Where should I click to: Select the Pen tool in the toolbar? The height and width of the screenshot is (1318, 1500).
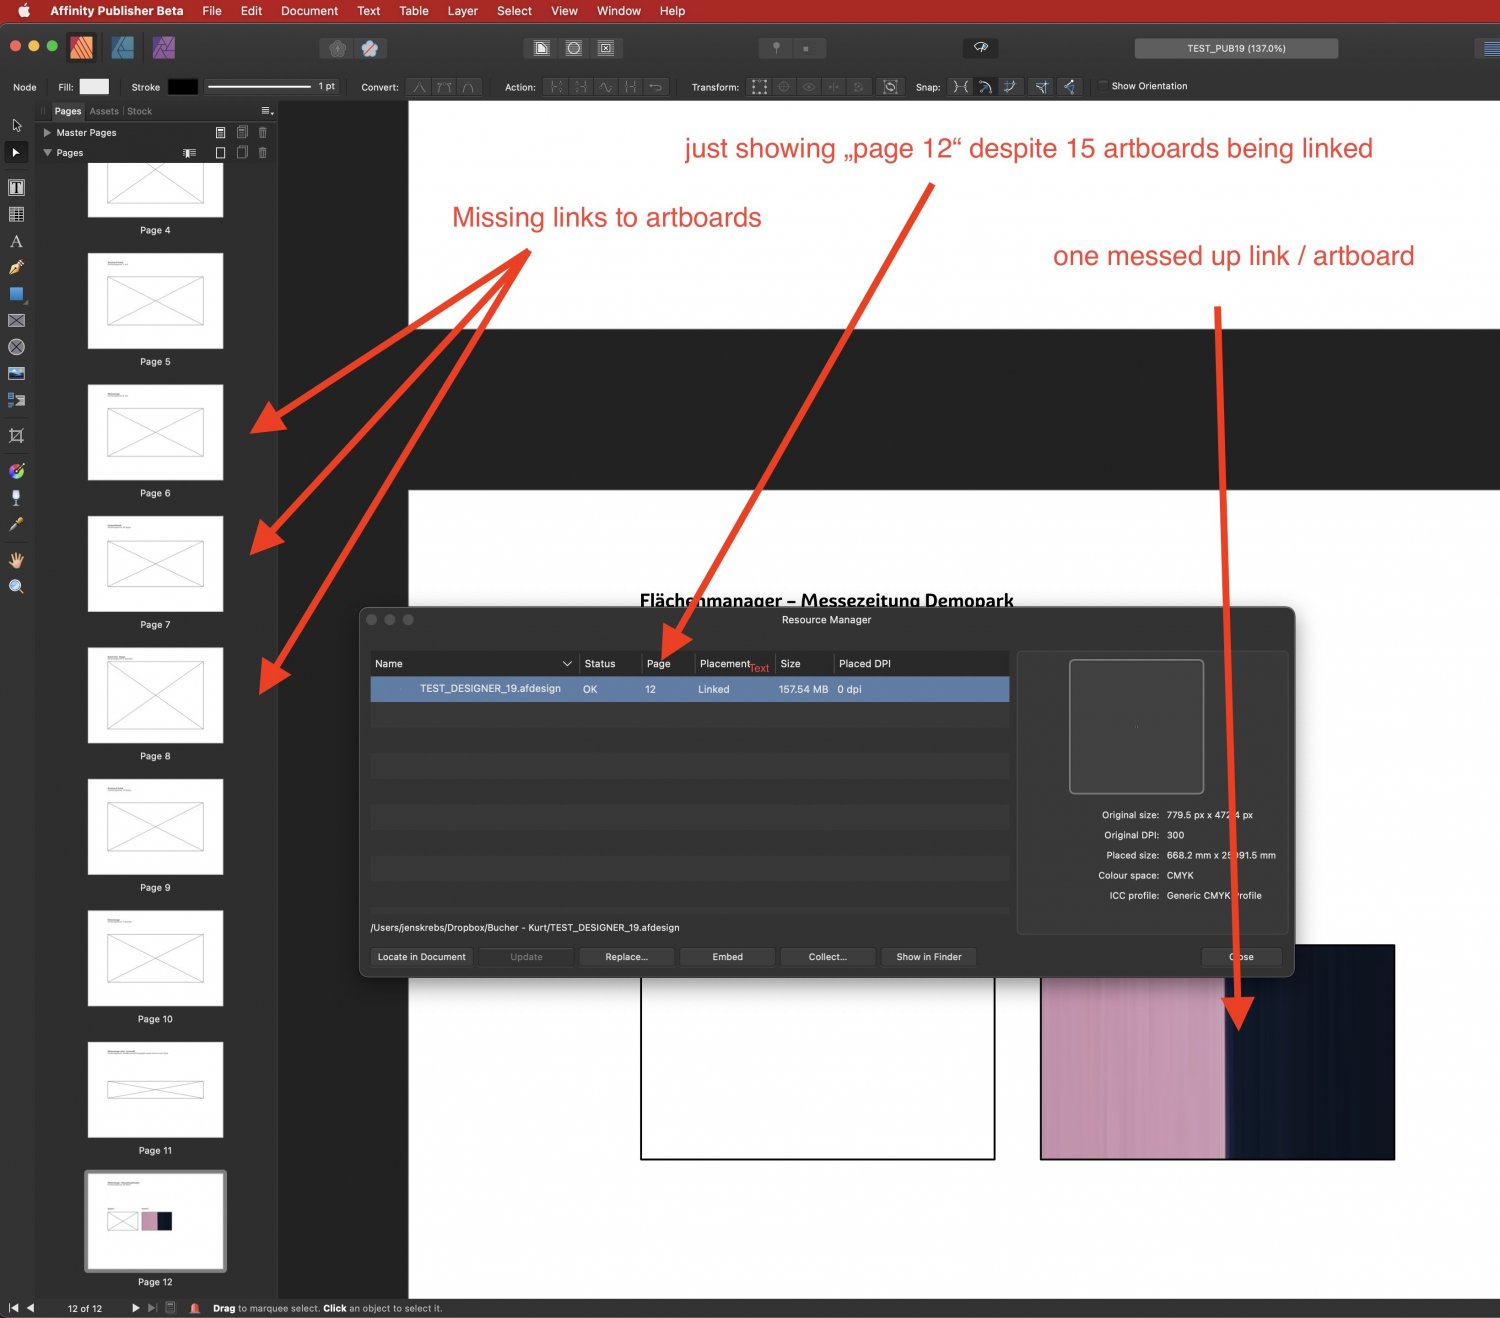(16, 268)
